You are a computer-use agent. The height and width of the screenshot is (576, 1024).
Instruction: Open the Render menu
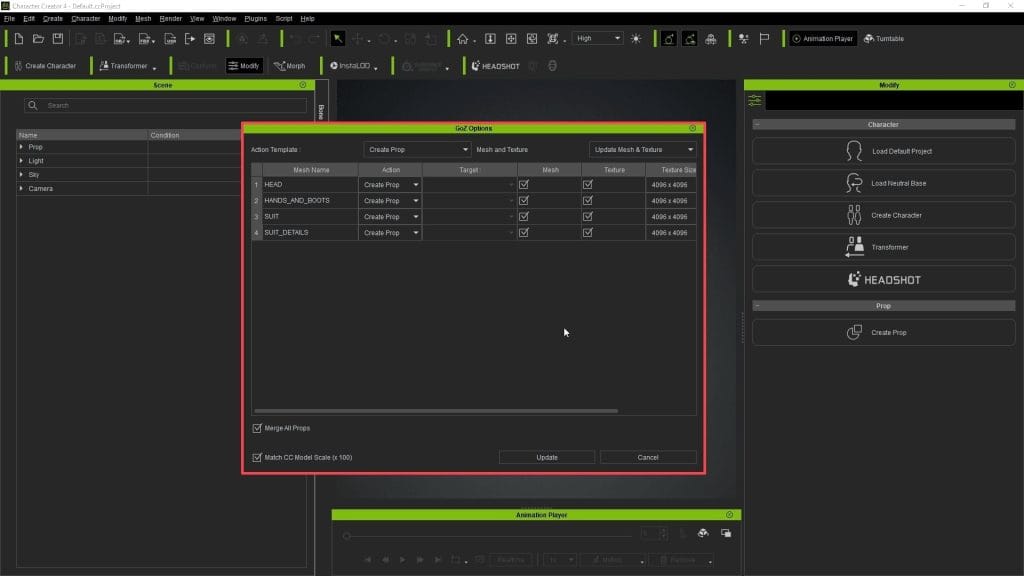point(171,18)
